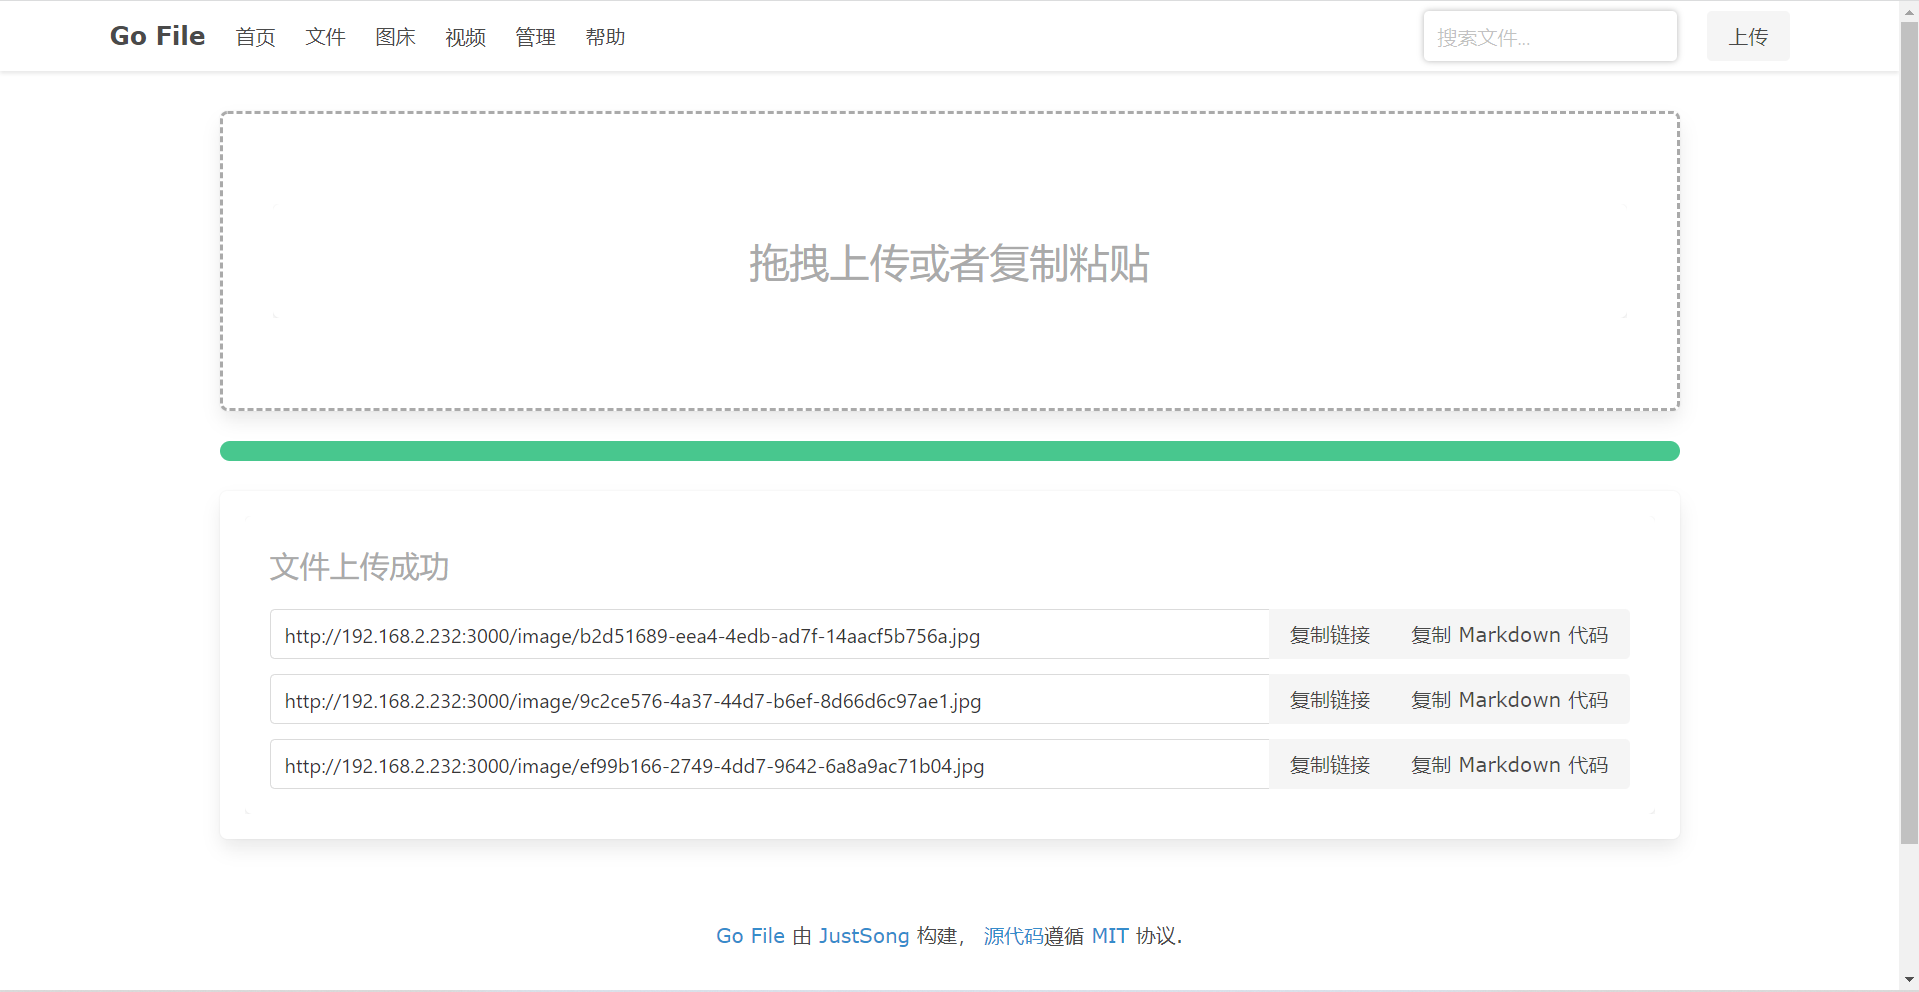Open the JustSong footer link
1919x992 pixels.
click(863, 936)
